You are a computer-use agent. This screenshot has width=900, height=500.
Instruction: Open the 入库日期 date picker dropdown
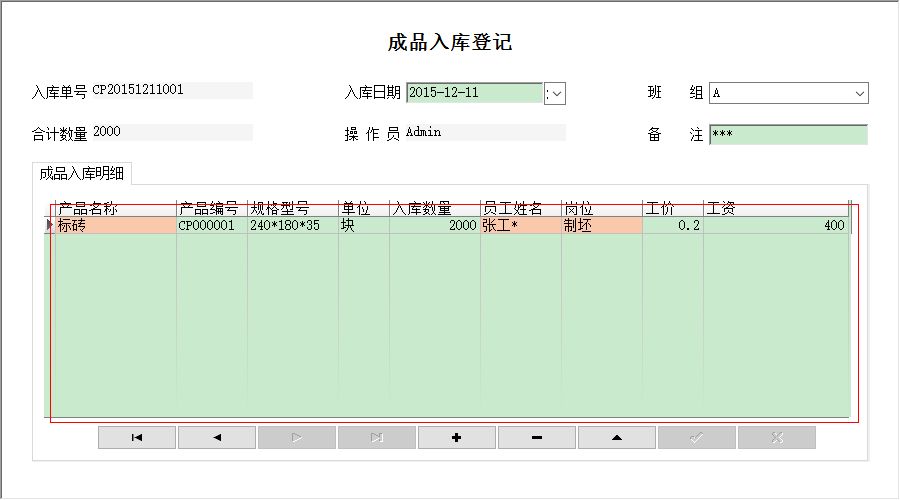click(555, 94)
